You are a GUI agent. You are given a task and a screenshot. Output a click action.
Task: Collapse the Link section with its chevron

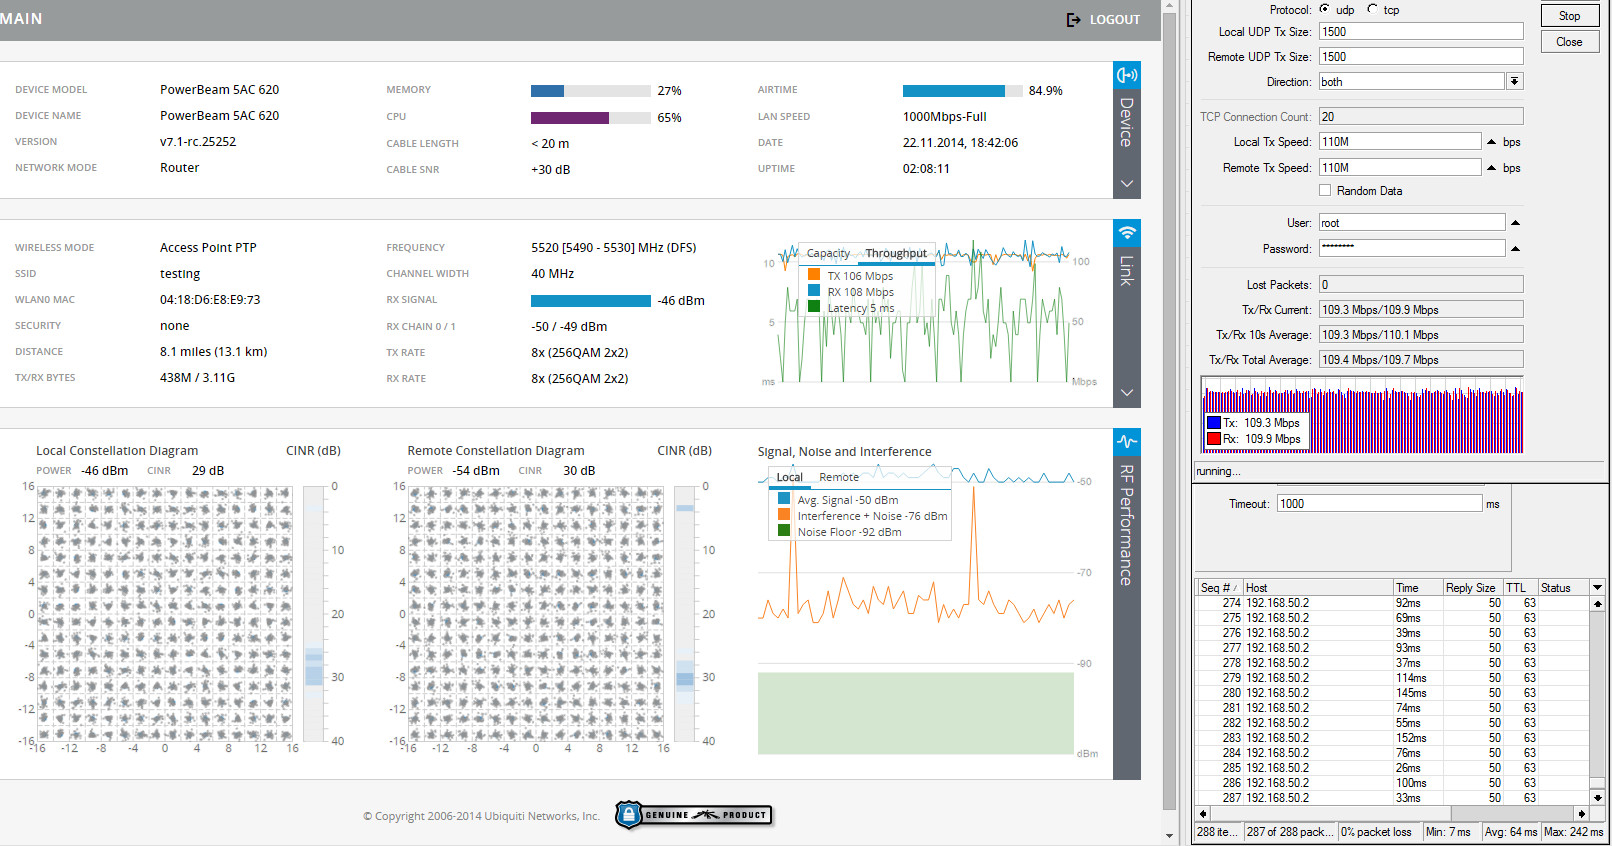(x=1127, y=393)
